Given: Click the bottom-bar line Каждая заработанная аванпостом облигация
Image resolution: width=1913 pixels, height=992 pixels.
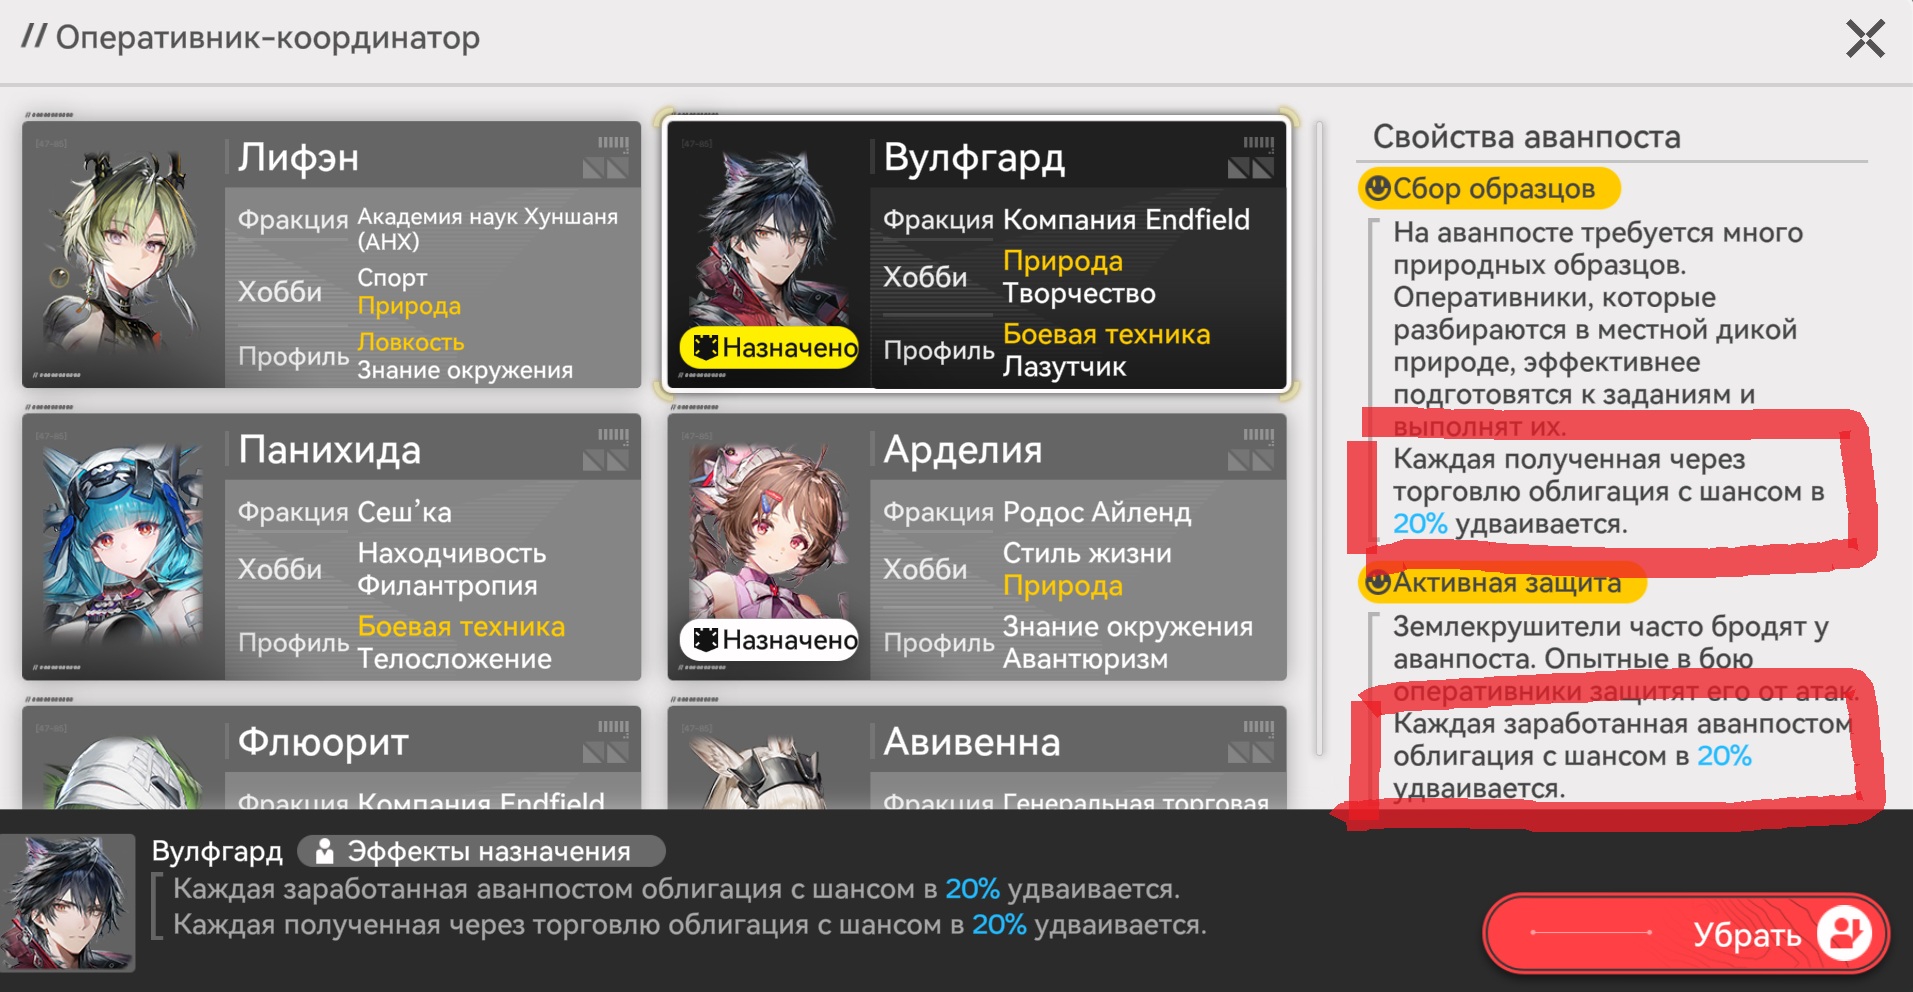Looking at the screenshot, I should [x=676, y=889].
